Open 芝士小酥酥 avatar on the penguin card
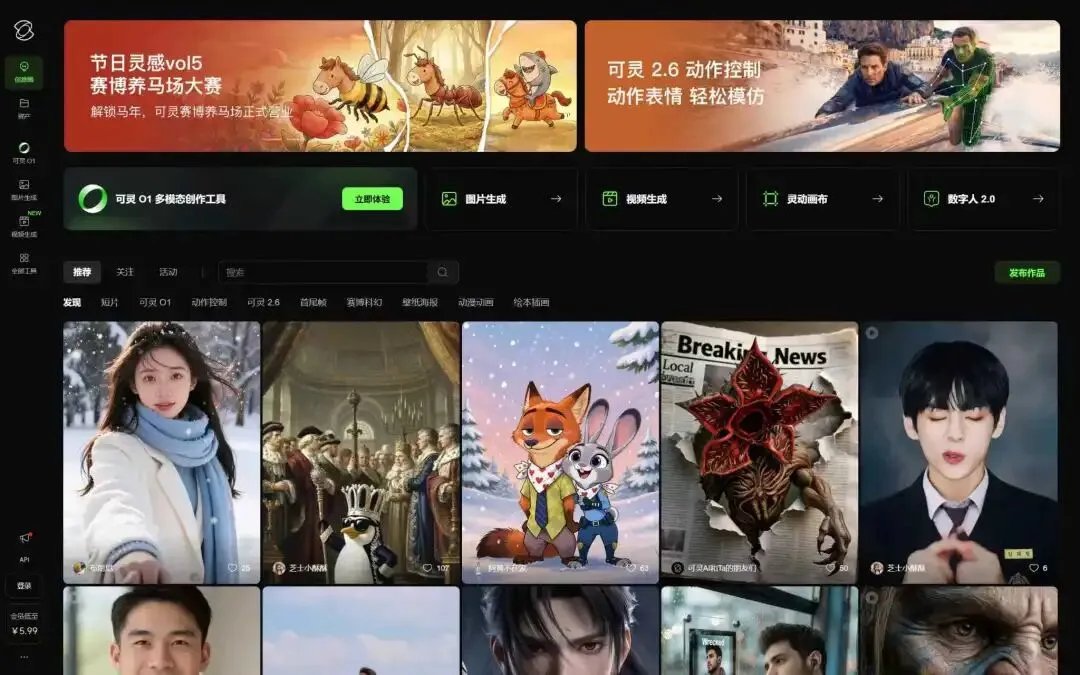 (278, 568)
